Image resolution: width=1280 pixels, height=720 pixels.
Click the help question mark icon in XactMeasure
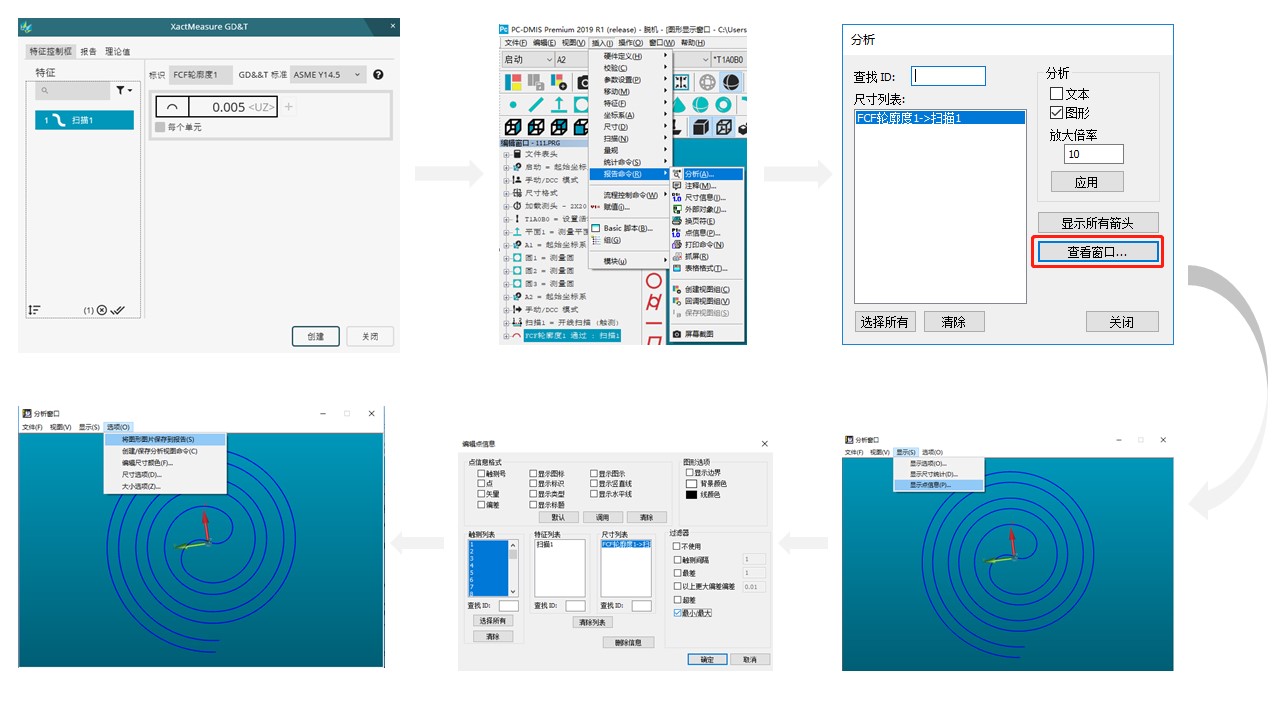point(378,75)
